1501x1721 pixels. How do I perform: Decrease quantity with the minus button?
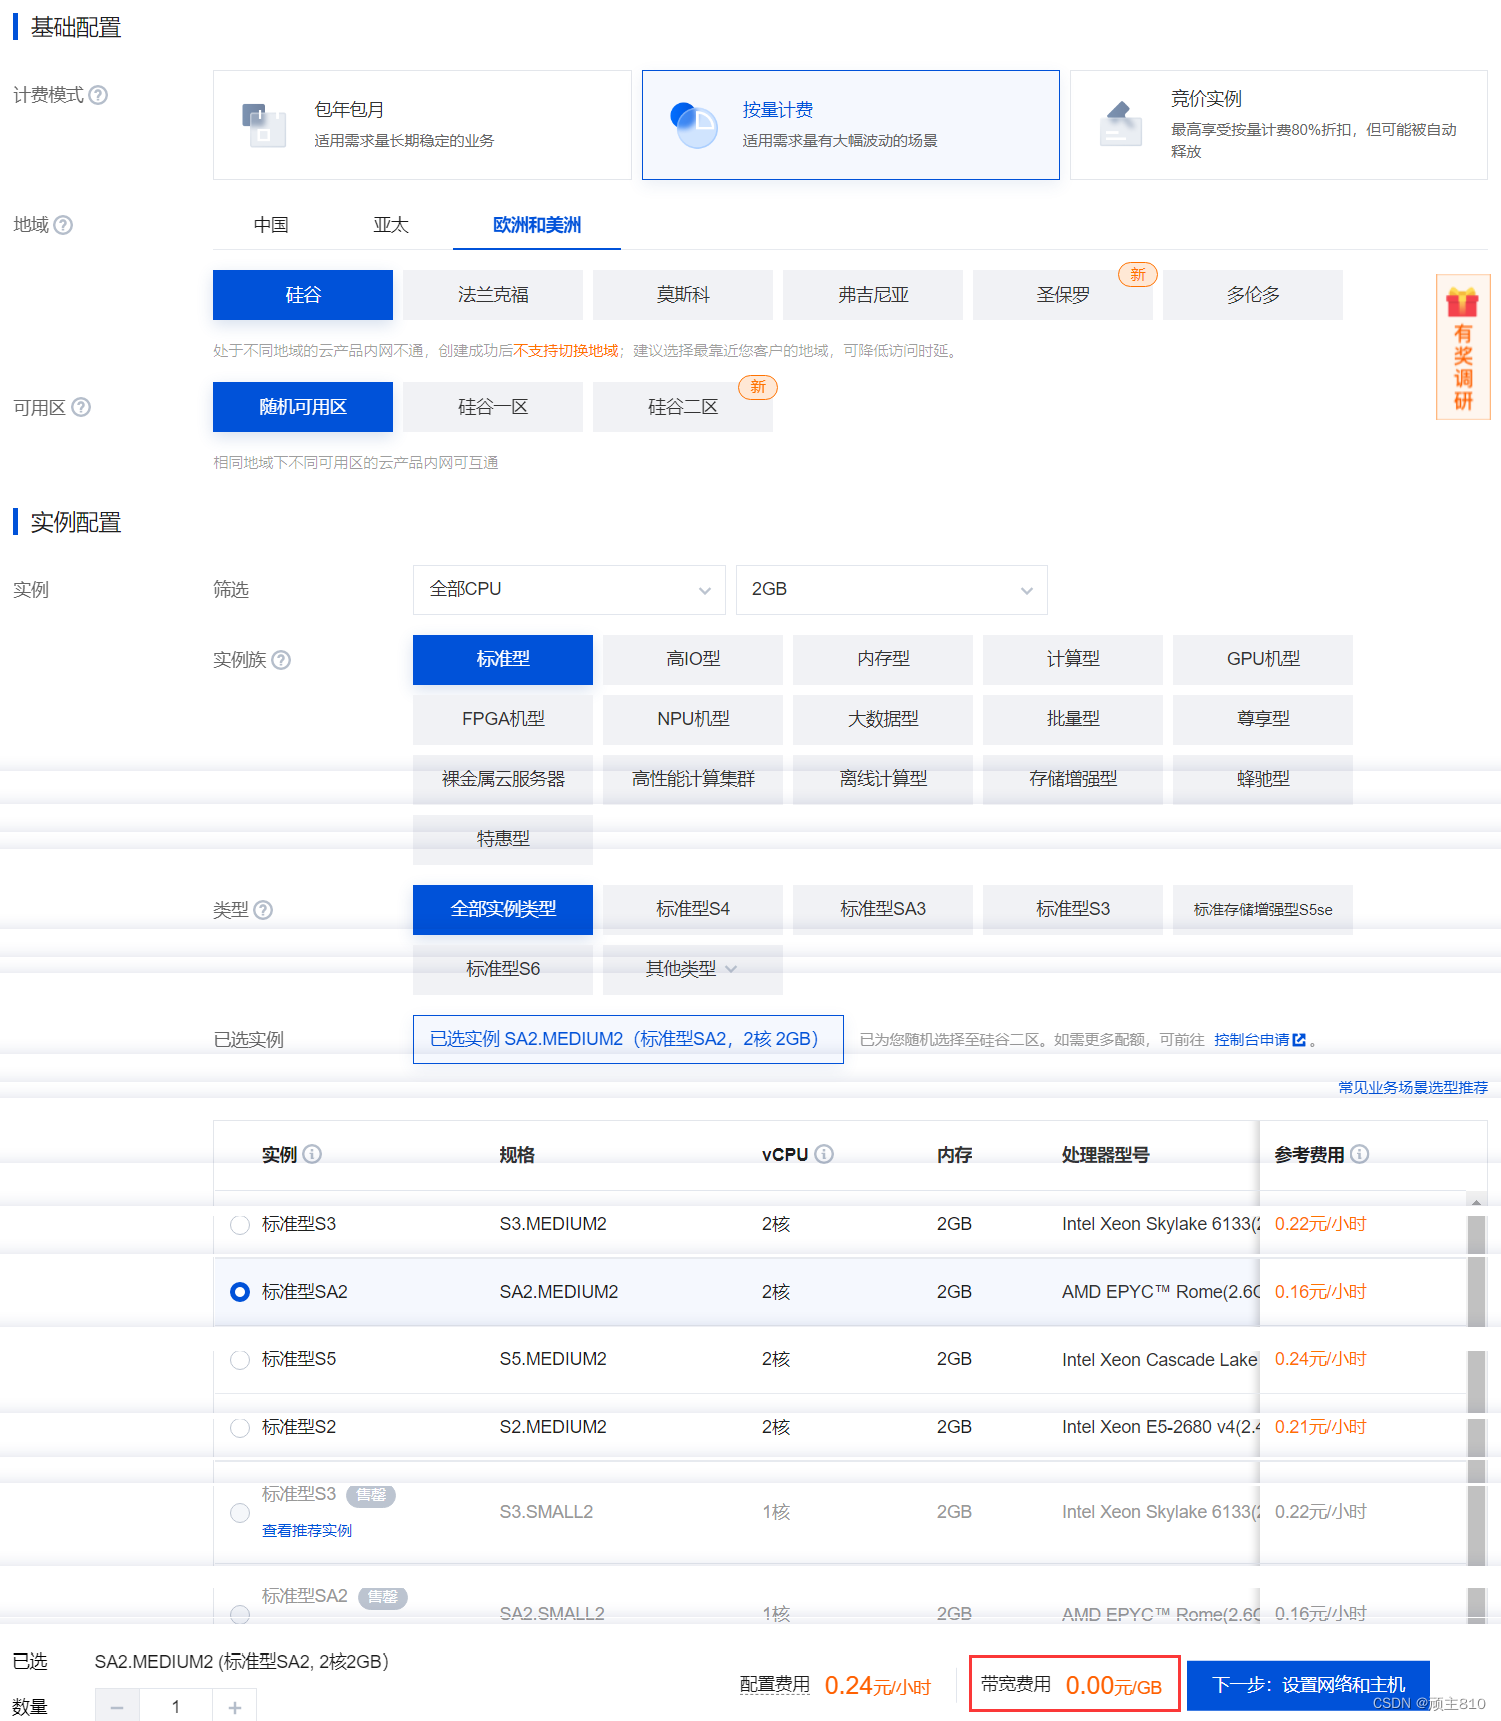click(x=117, y=1706)
